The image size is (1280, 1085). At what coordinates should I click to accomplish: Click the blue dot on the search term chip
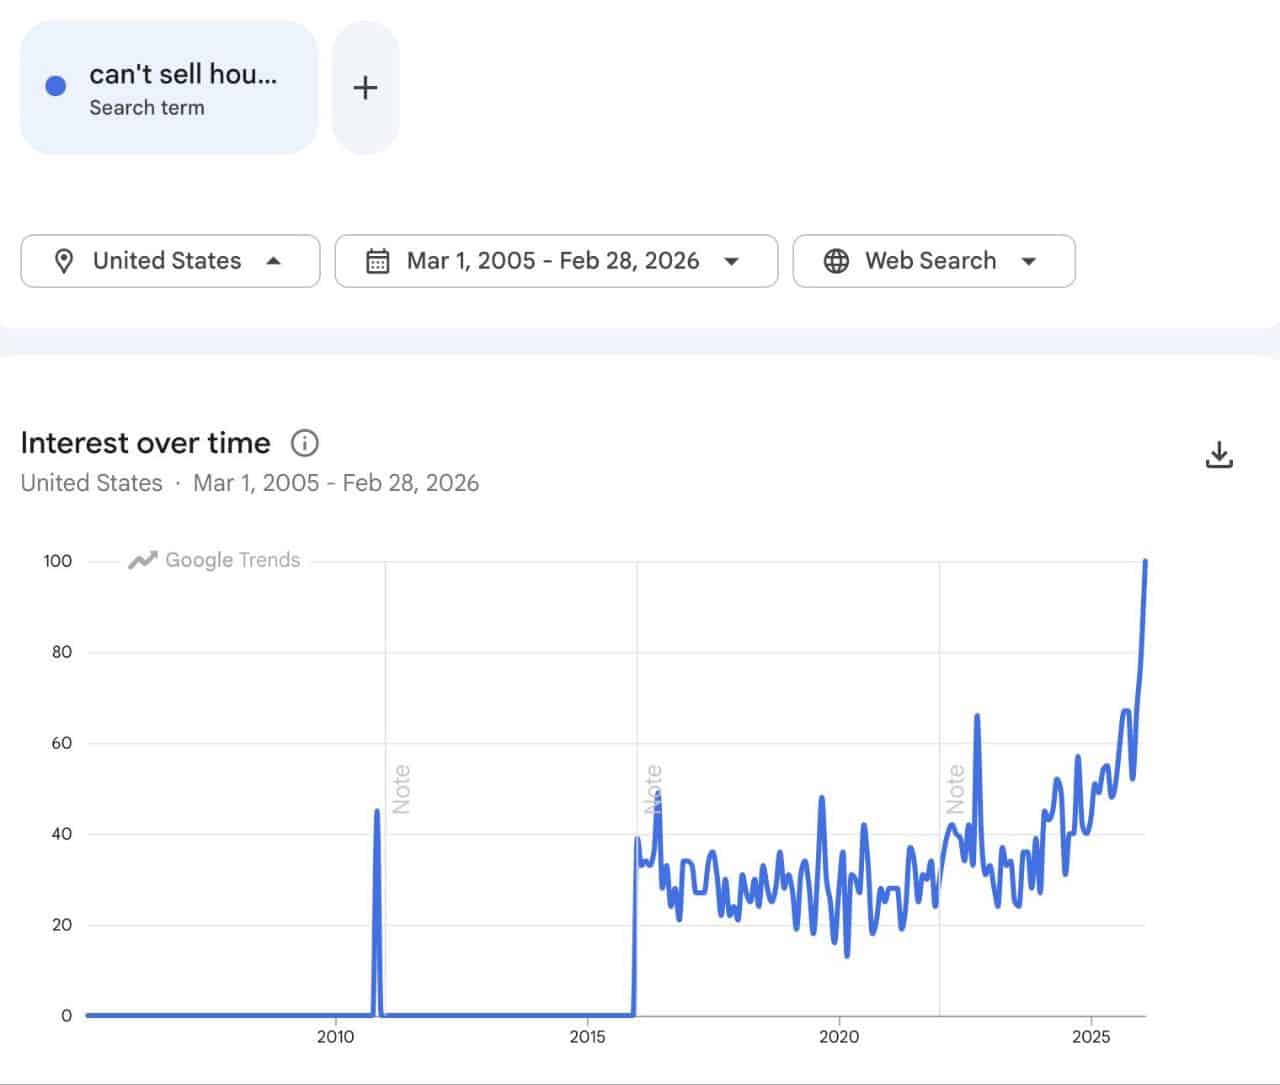55,85
